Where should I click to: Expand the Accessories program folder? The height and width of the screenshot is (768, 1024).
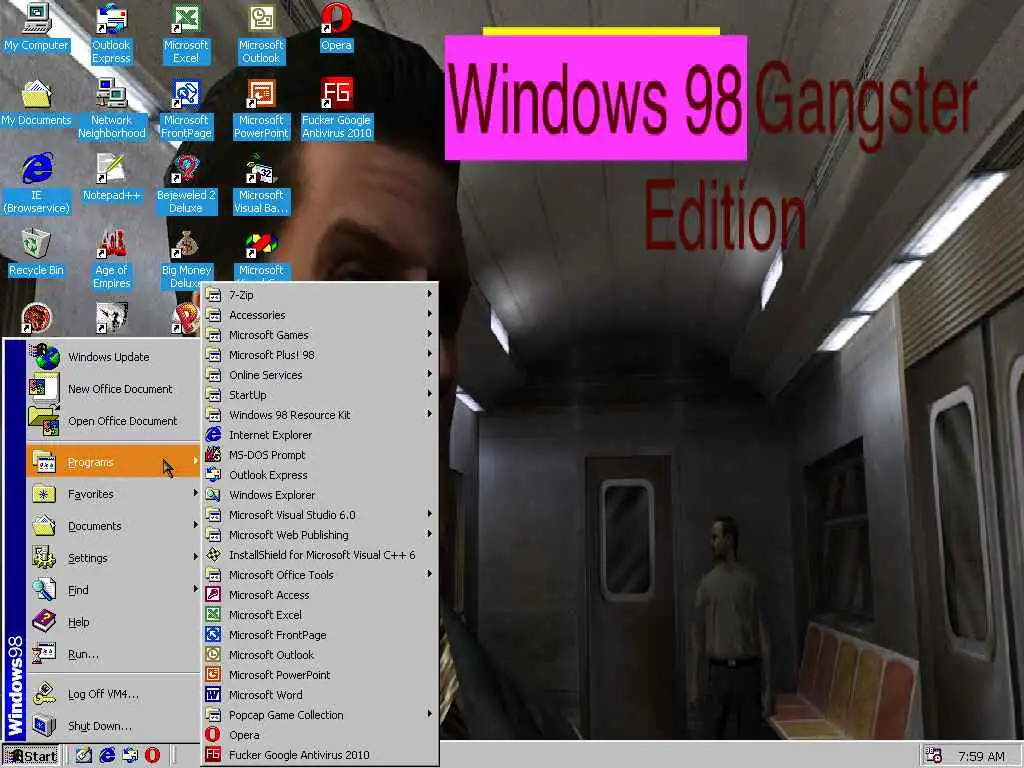point(320,315)
